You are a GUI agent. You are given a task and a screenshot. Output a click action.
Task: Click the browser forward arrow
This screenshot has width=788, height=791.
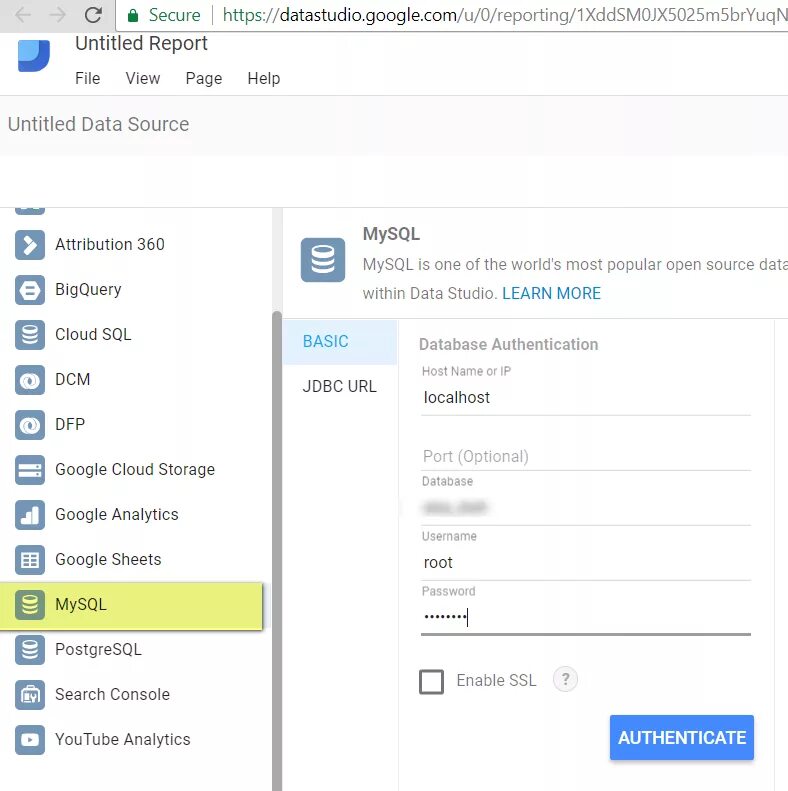click(x=58, y=15)
